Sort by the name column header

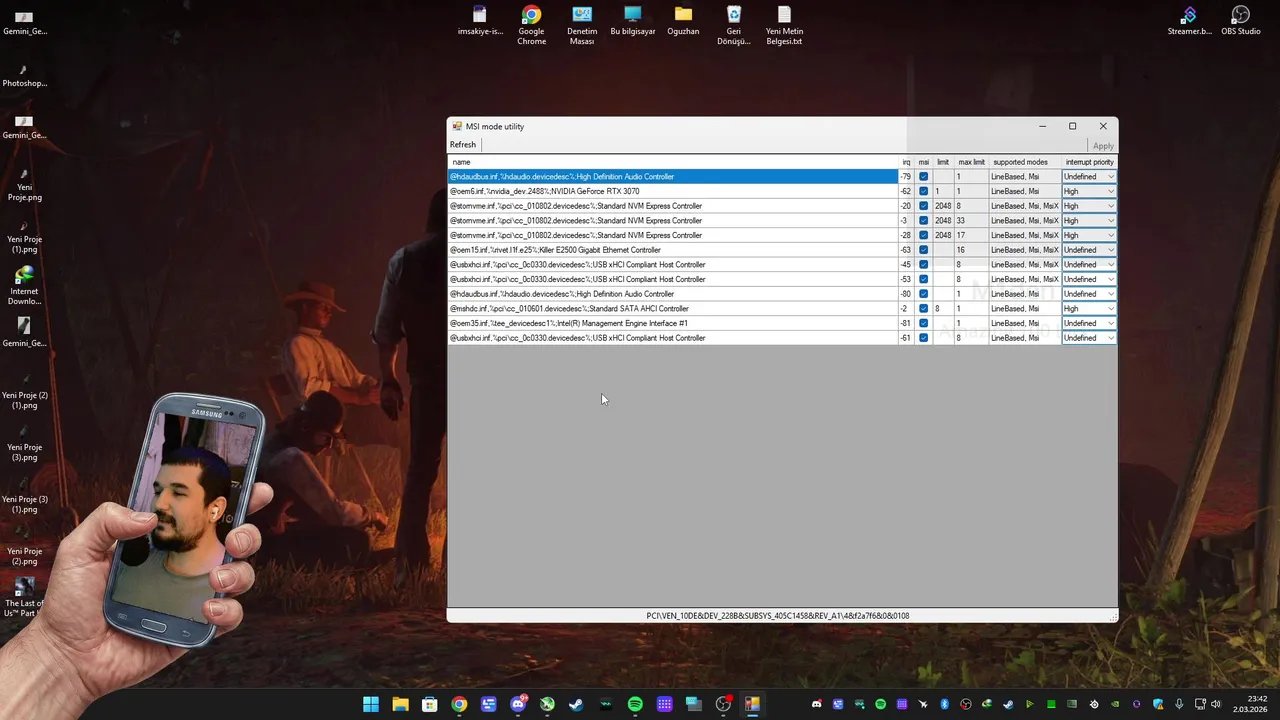pyautogui.click(x=673, y=162)
